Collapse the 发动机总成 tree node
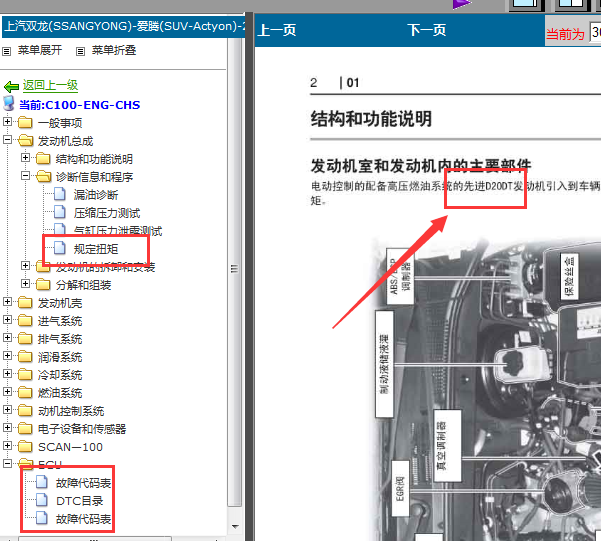Screen dimensions: 601x541 tap(7, 140)
